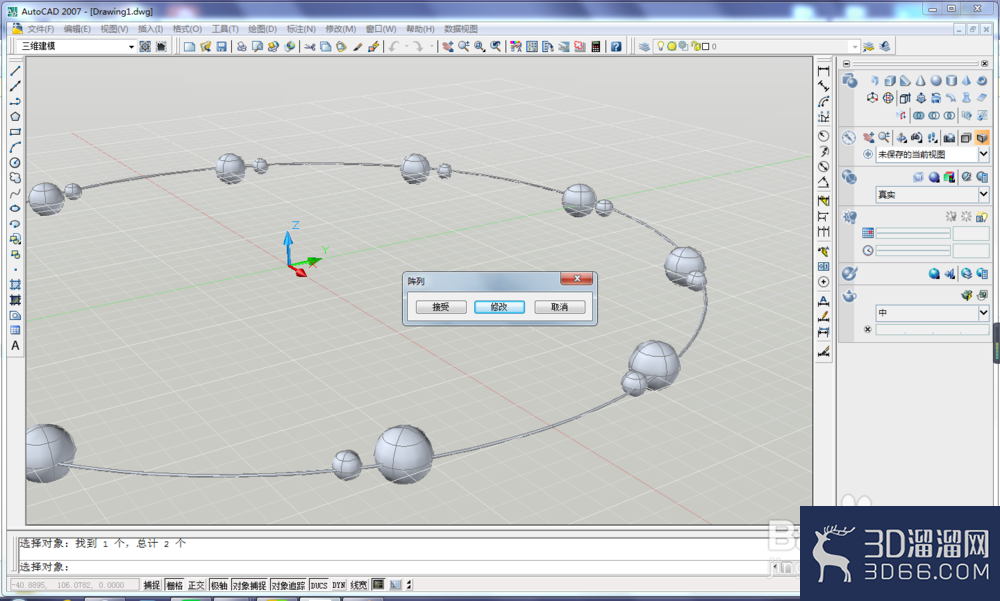Click the Pan realtime hand icon

click(448, 47)
